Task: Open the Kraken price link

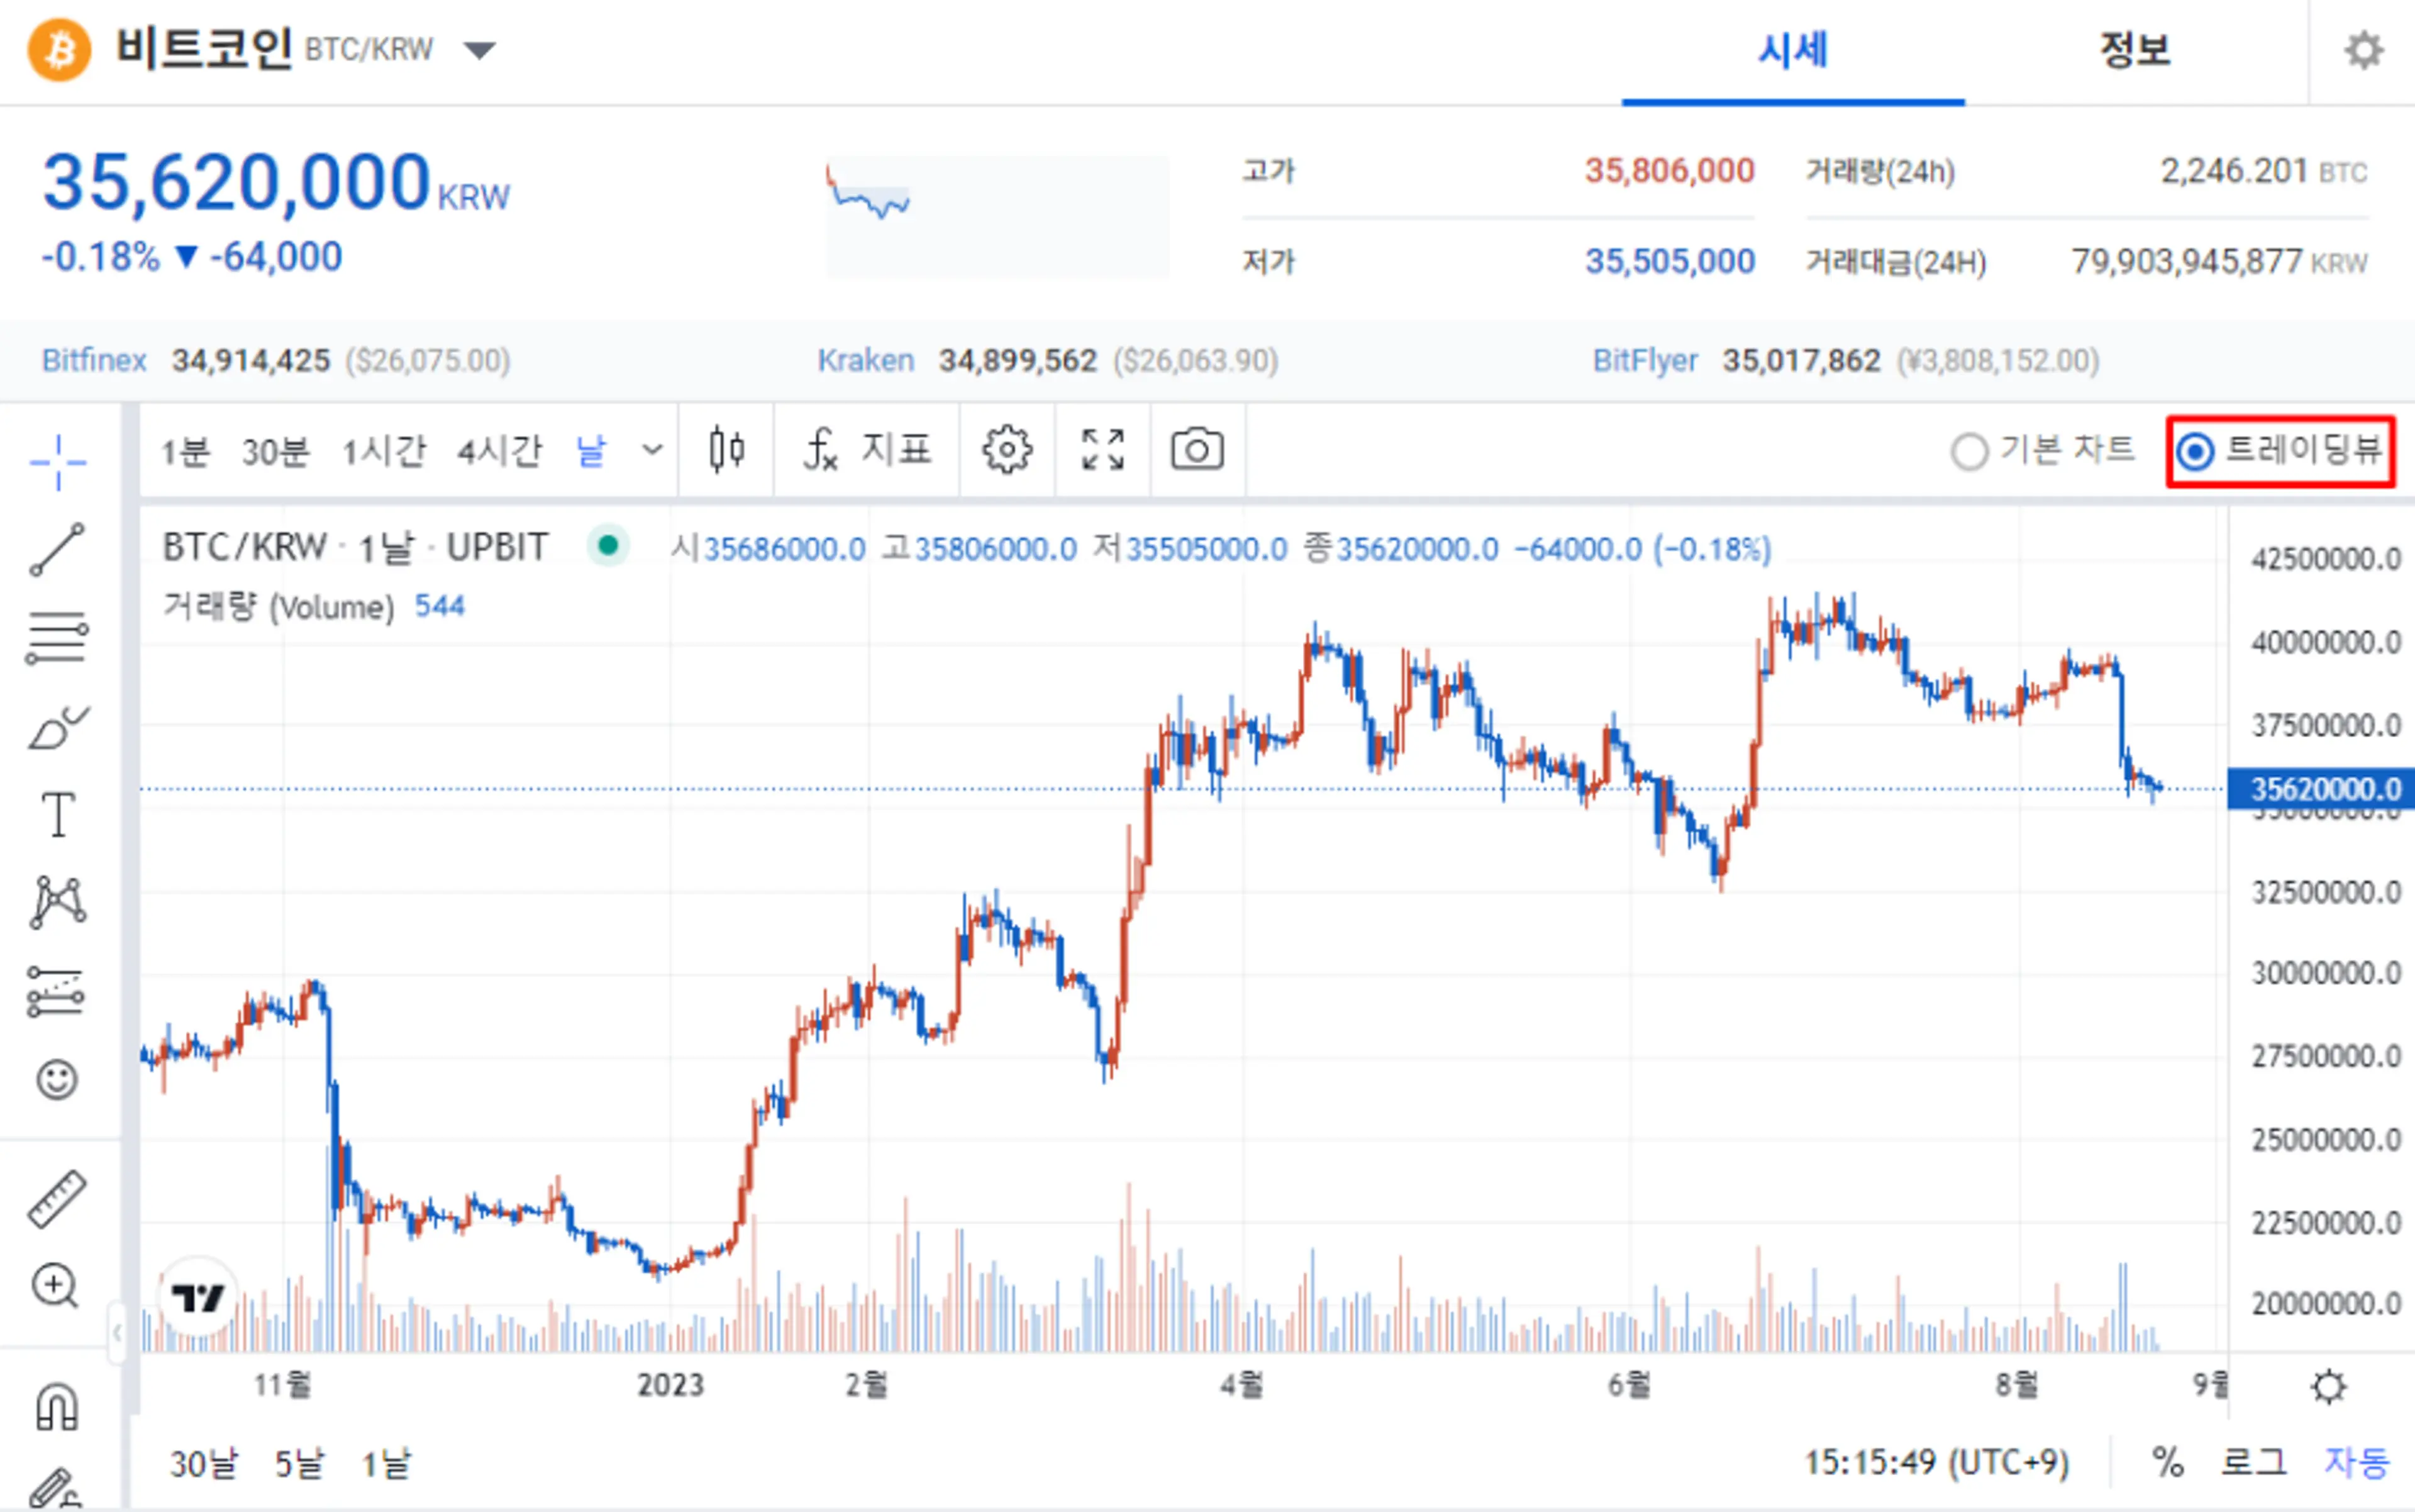Action: [x=866, y=360]
